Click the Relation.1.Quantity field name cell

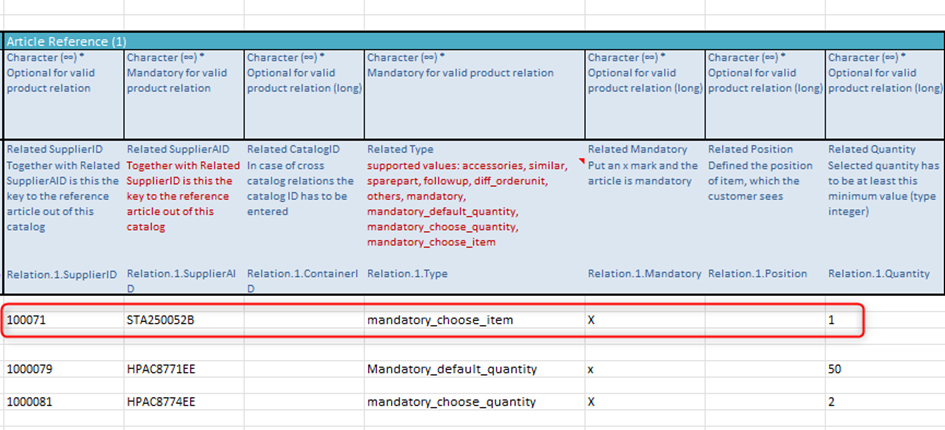[x=878, y=273]
